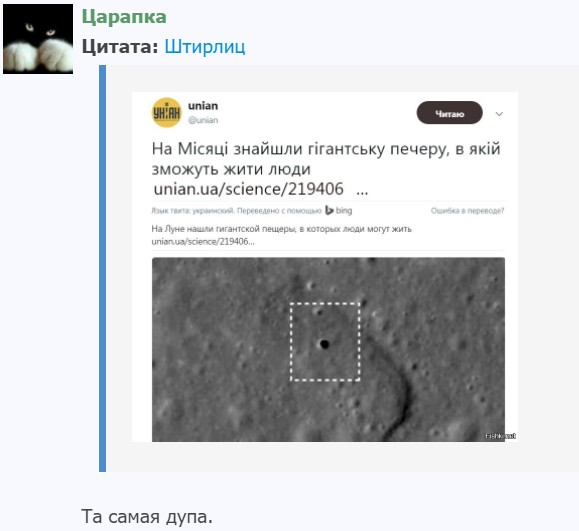
Task: Click the unian account name
Action: 203,106
